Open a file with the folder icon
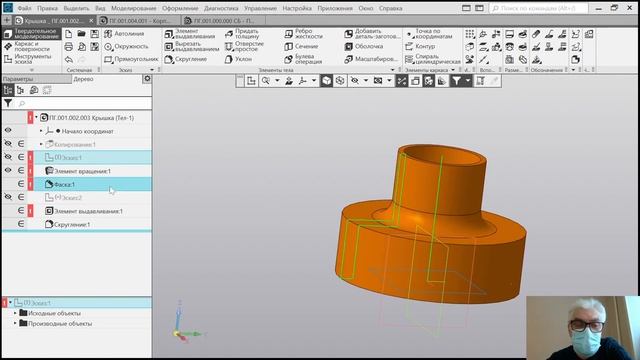The height and width of the screenshot is (360, 640). (x=82, y=34)
